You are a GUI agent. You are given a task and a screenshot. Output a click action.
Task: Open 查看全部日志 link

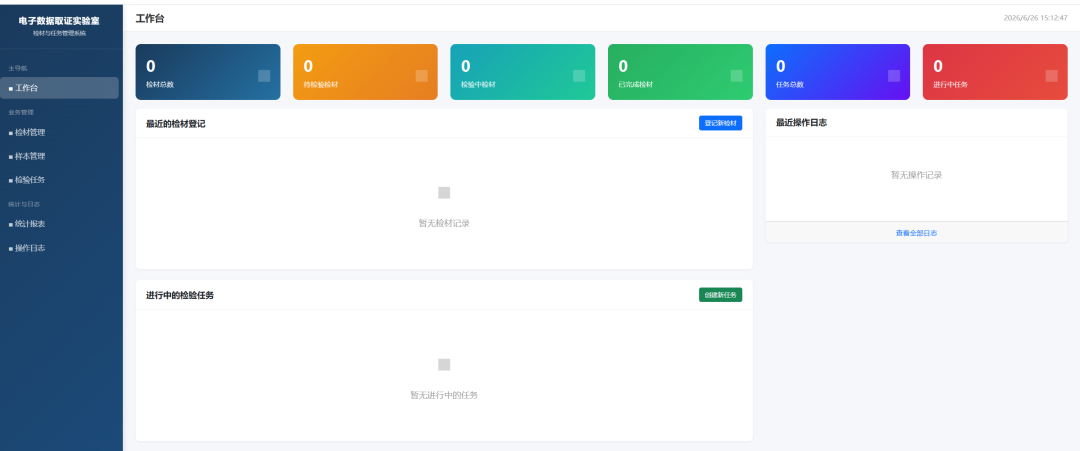point(916,233)
